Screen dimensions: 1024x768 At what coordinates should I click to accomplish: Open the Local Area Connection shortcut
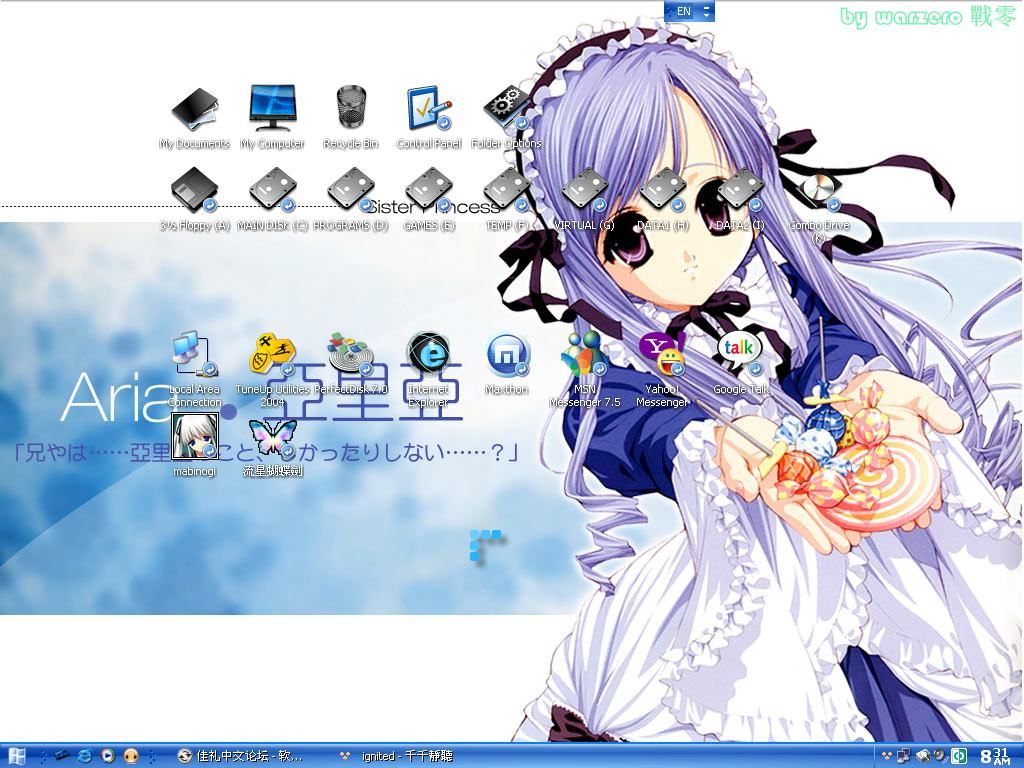click(194, 370)
